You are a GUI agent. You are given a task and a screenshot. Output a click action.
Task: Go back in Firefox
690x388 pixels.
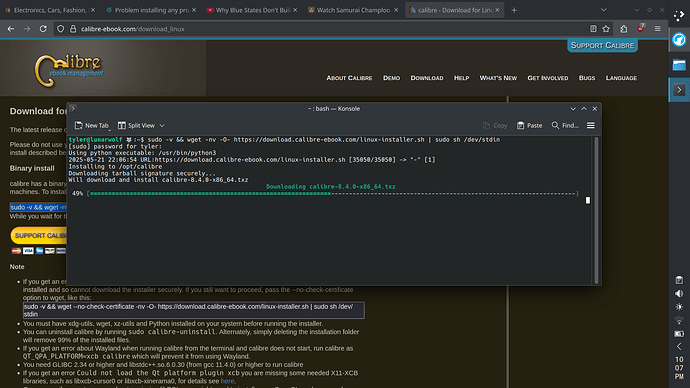pyautogui.click(x=11, y=29)
